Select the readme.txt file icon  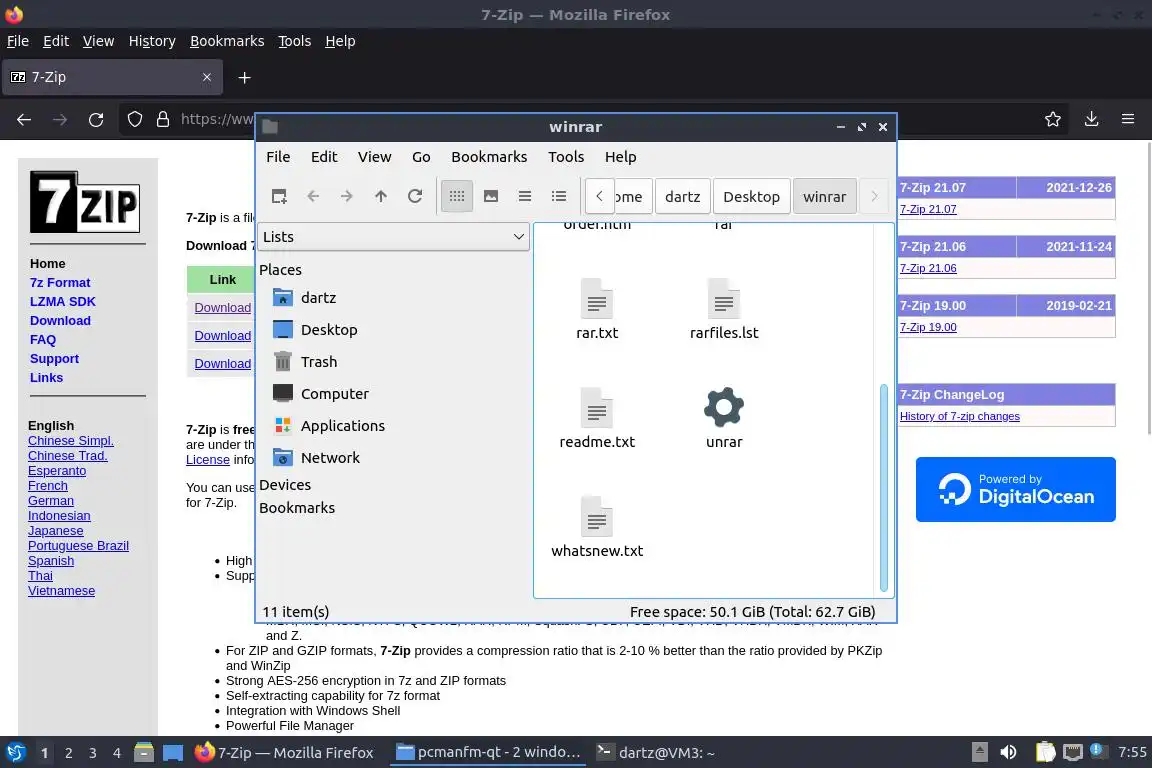(597, 407)
